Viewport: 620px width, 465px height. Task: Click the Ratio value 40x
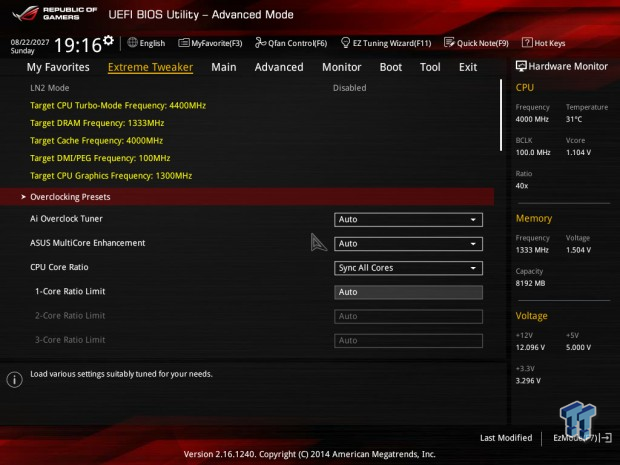coord(522,185)
